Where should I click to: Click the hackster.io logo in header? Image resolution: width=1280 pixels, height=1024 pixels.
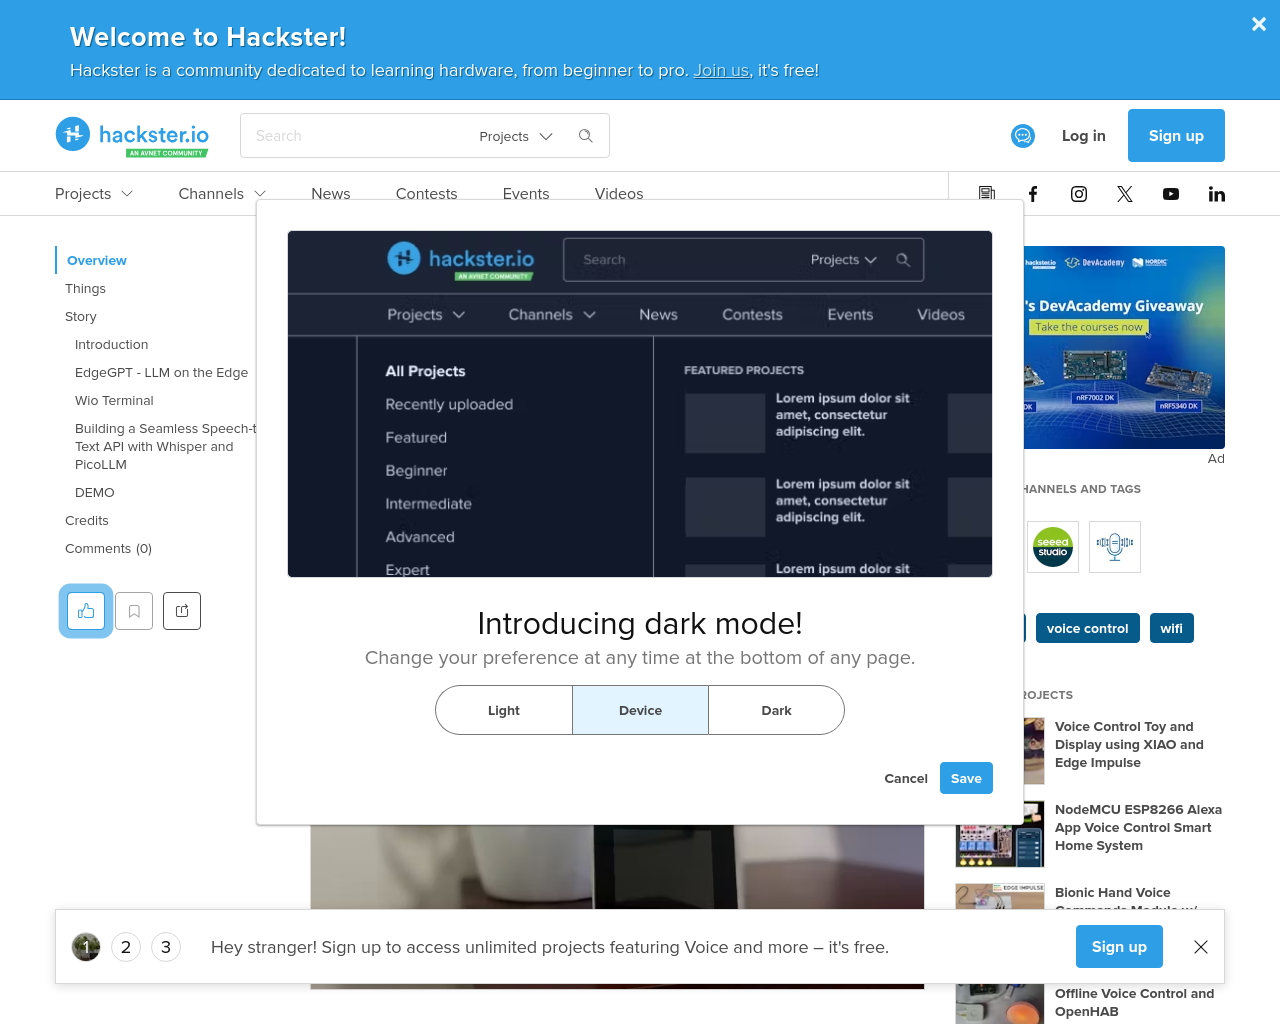coord(132,136)
